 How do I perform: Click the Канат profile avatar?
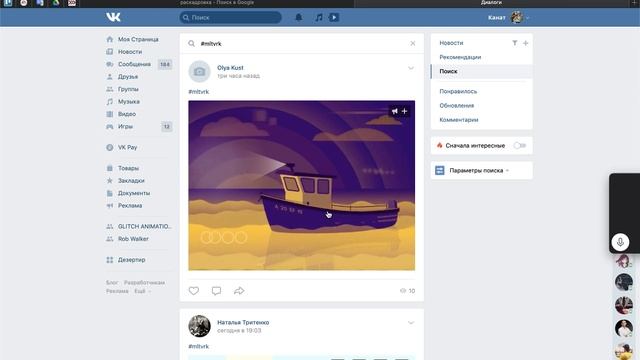coord(517,17)
